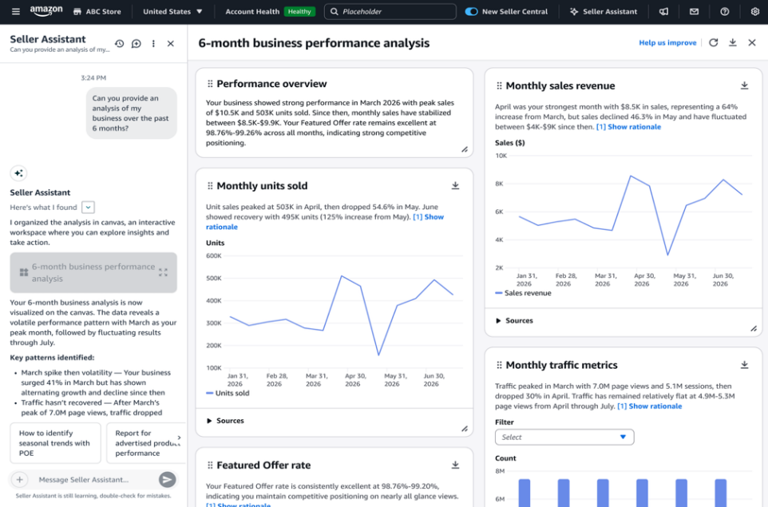This screenshot has height=507, width=768.
Task: Click the Healthy status badge
Action: pos(299,11)
